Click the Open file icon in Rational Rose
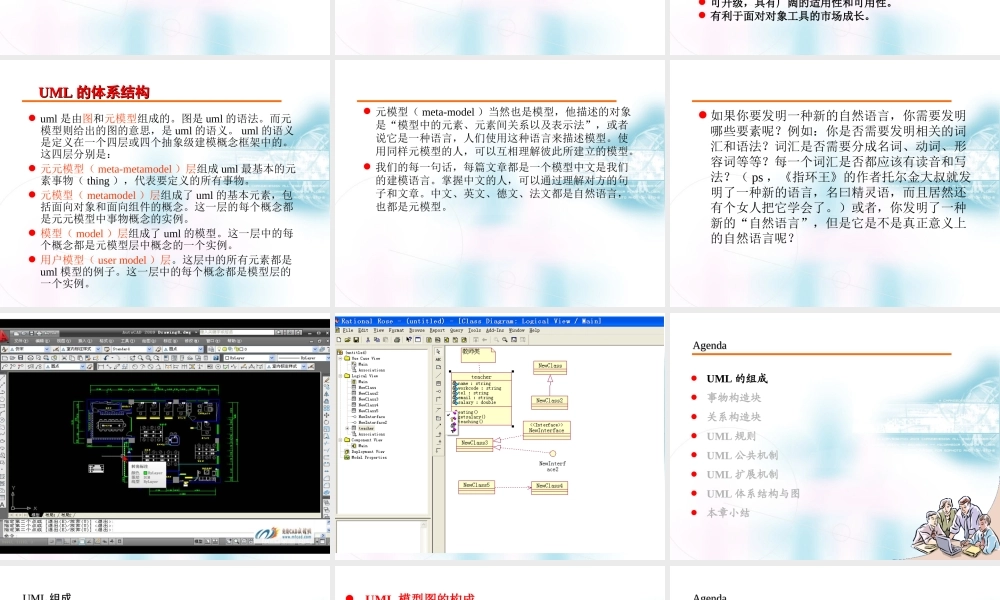The height and width of the screenshot is (600, 1000). (x=348, y=340)
